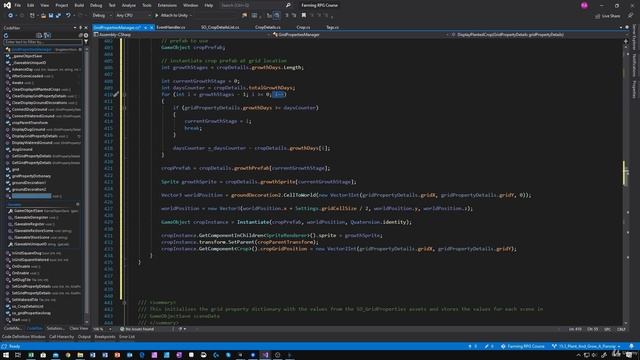The image size is (640, 360).
Task: Click the Windows Start button
Action: [x=6, y=355]
